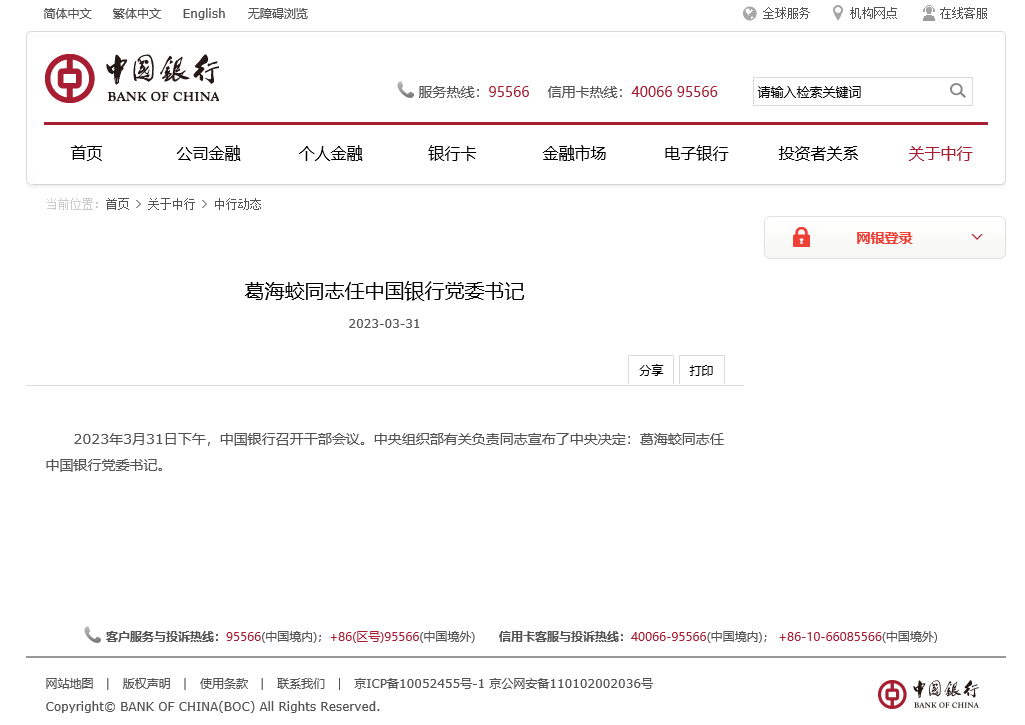Viewport: 1025px width, 725px height.
Task: Click the service hotline number 95566 in header
Action: (509, 92)
